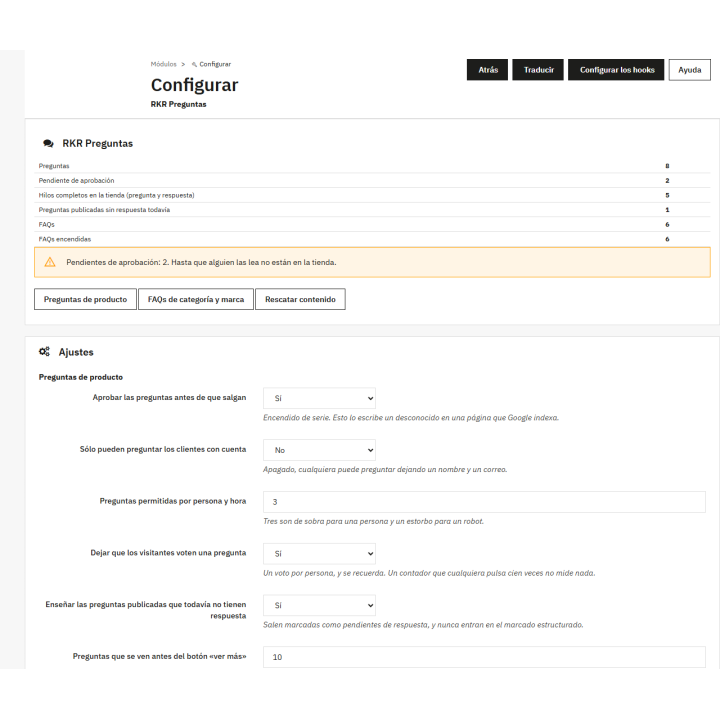Click the gears icon beside Ajustes
The image size is (720, 720).
pos(44,352)
